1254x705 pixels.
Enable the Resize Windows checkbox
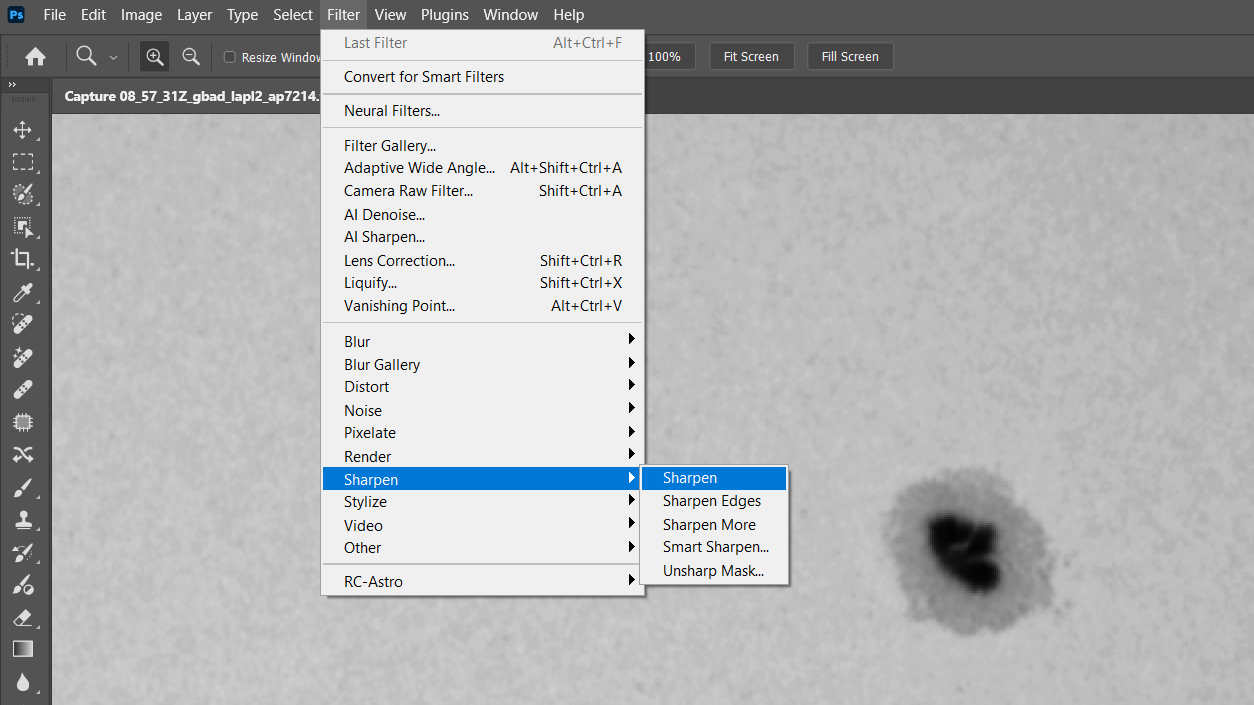(230, 57)
